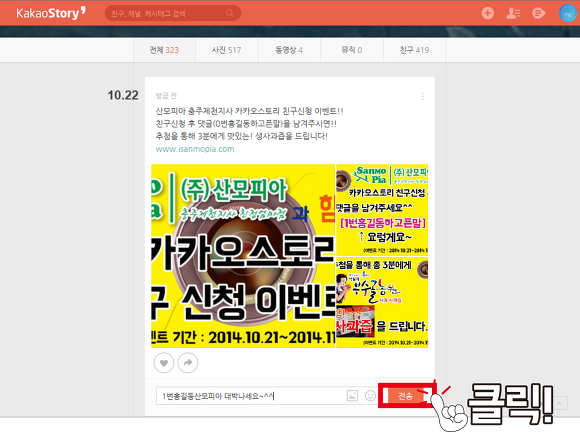Open the 친구 419 tab
This screenshot has width=580, height=432.
pos(414,50)
